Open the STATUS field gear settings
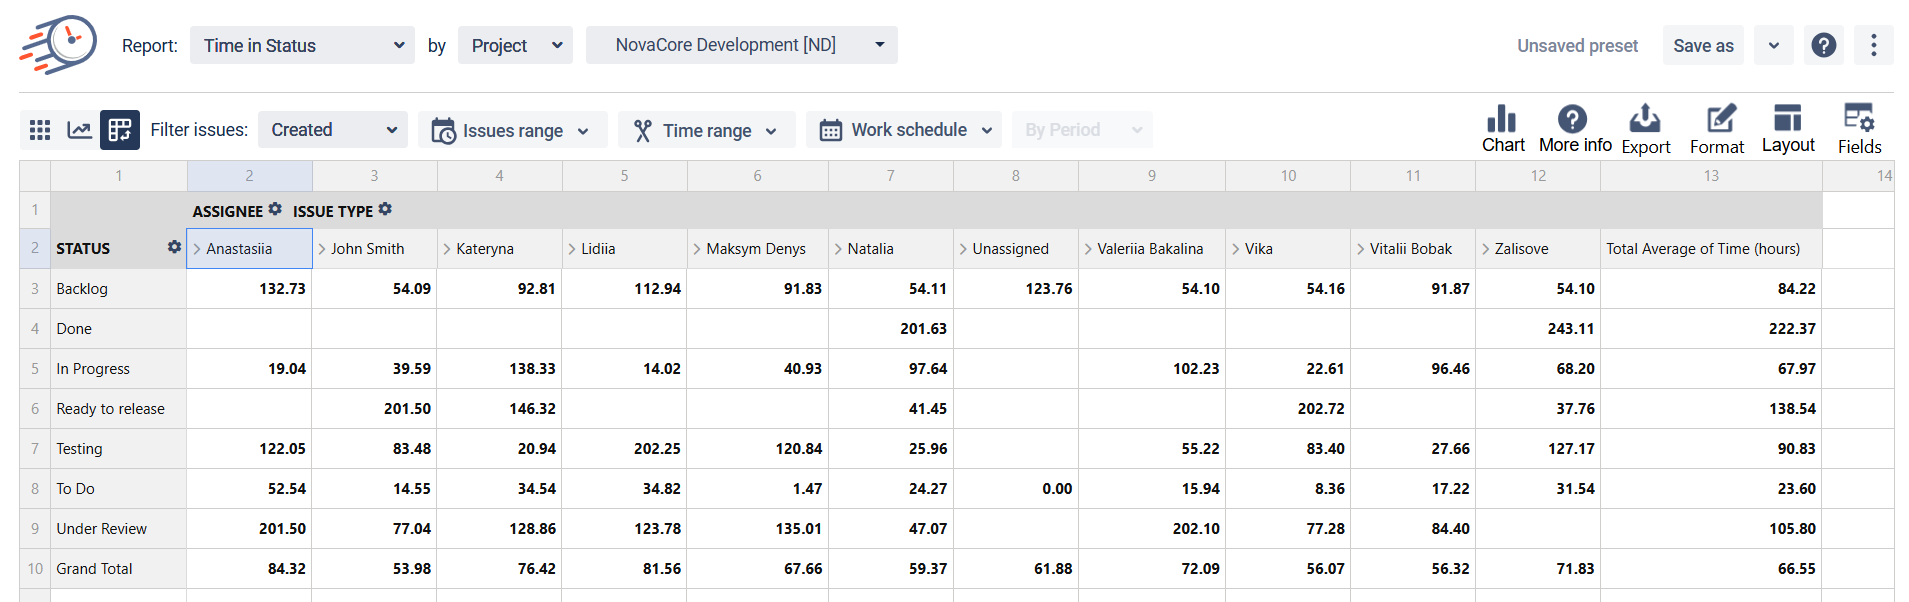This screenshot has width=1909, height=602. click(174, 247)
